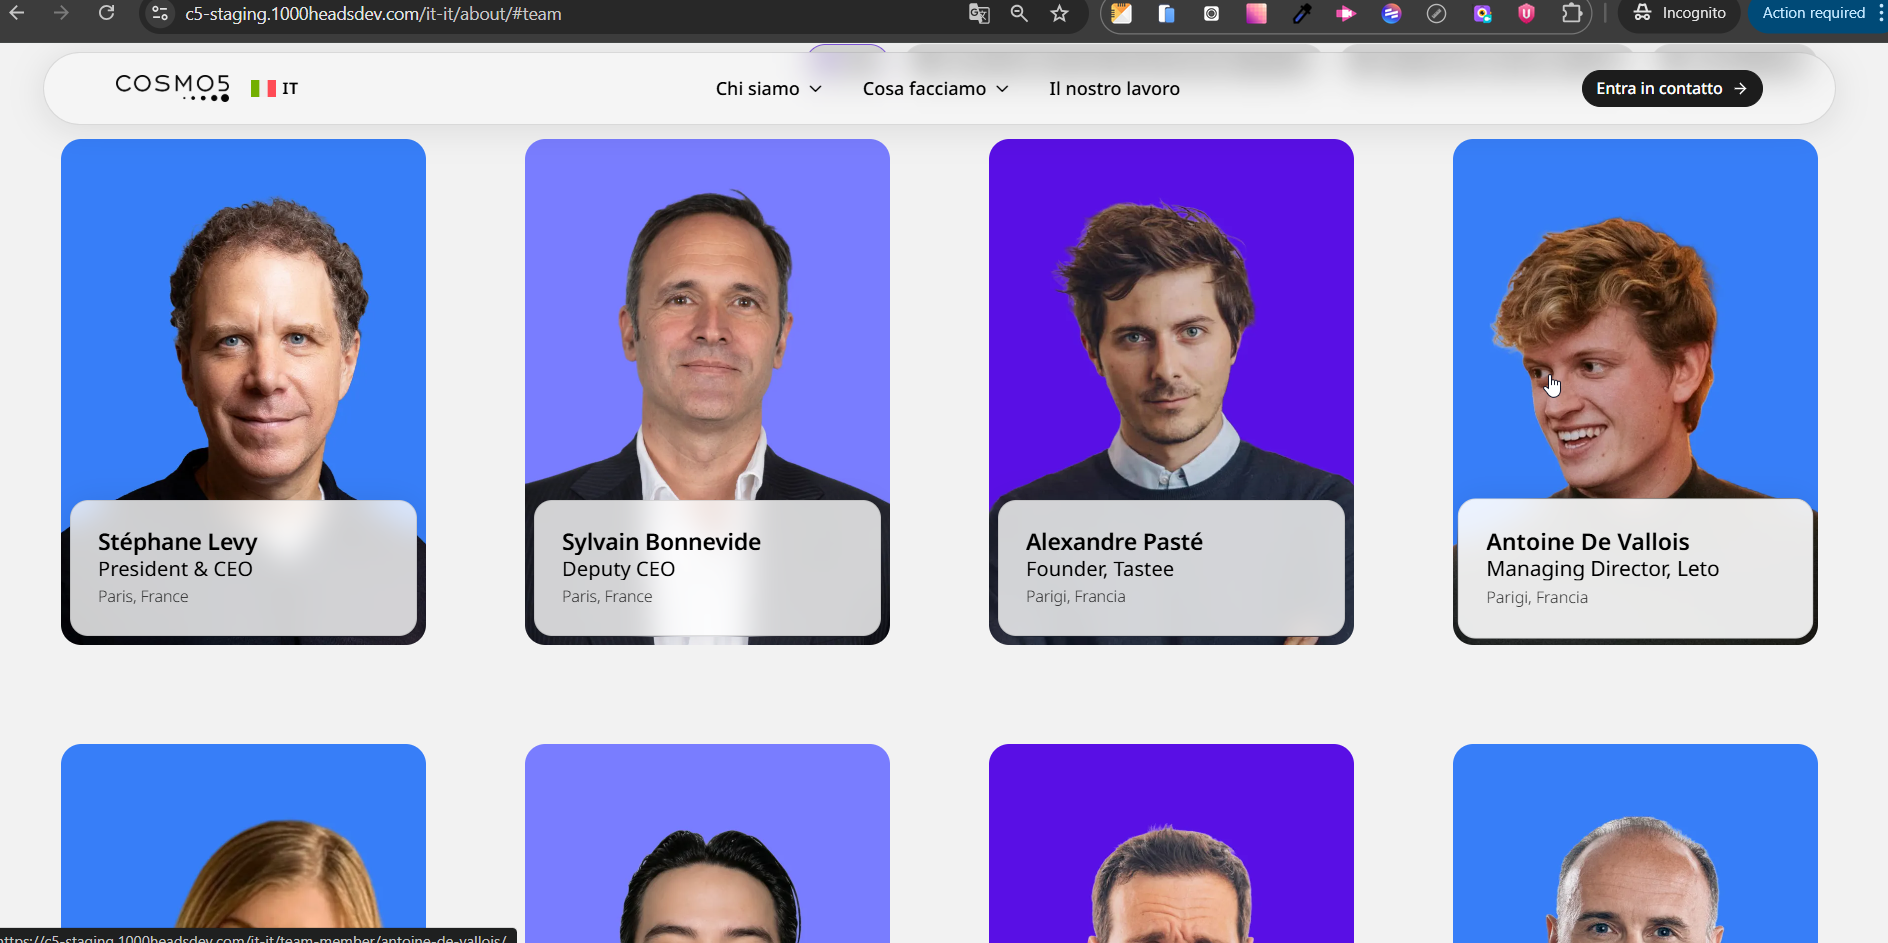Open the pink video recorder extension
Viewport: 1888px width, 943px height.
click(1346, 13)
